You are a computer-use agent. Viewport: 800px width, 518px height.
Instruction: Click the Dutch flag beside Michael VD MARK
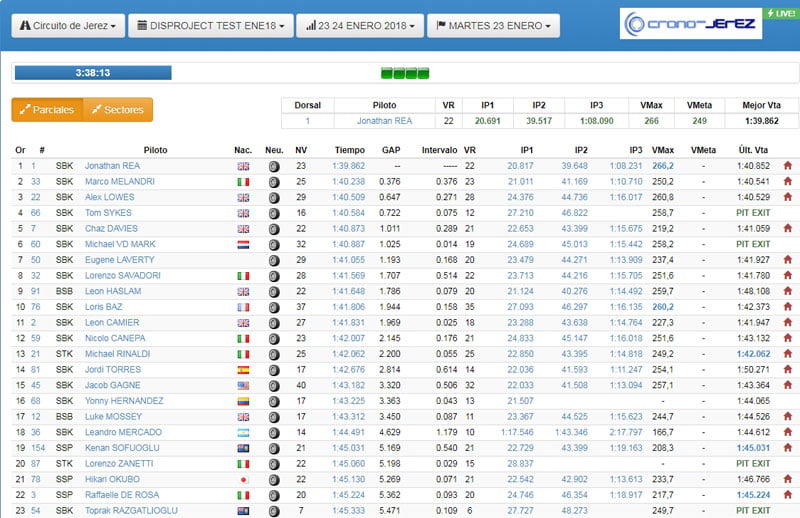(x=242, y=244)
